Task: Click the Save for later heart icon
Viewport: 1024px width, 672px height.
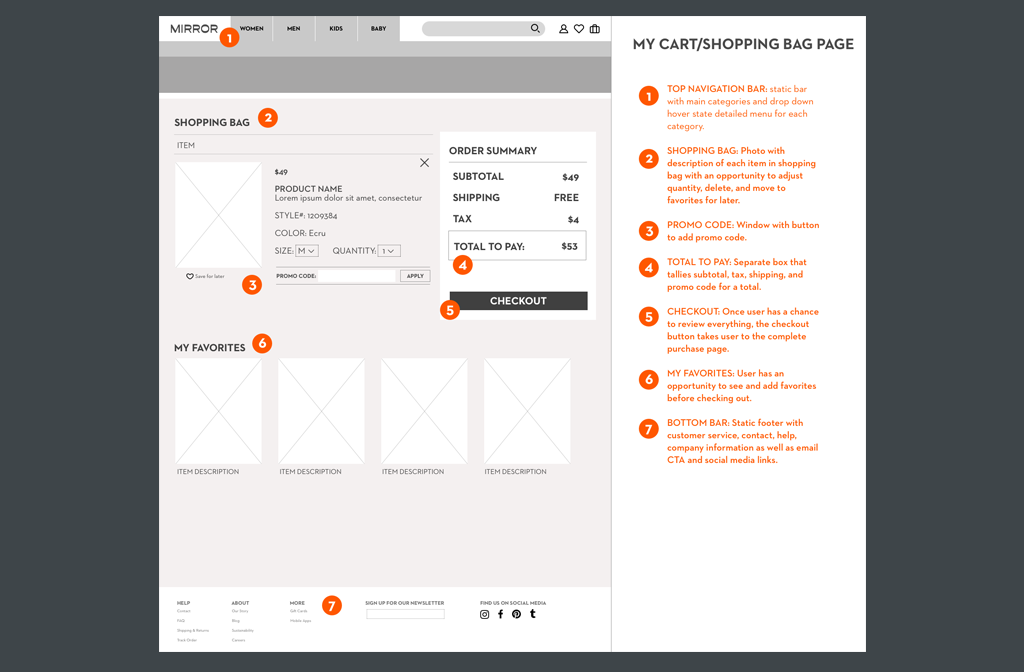Action: (189, 276)
